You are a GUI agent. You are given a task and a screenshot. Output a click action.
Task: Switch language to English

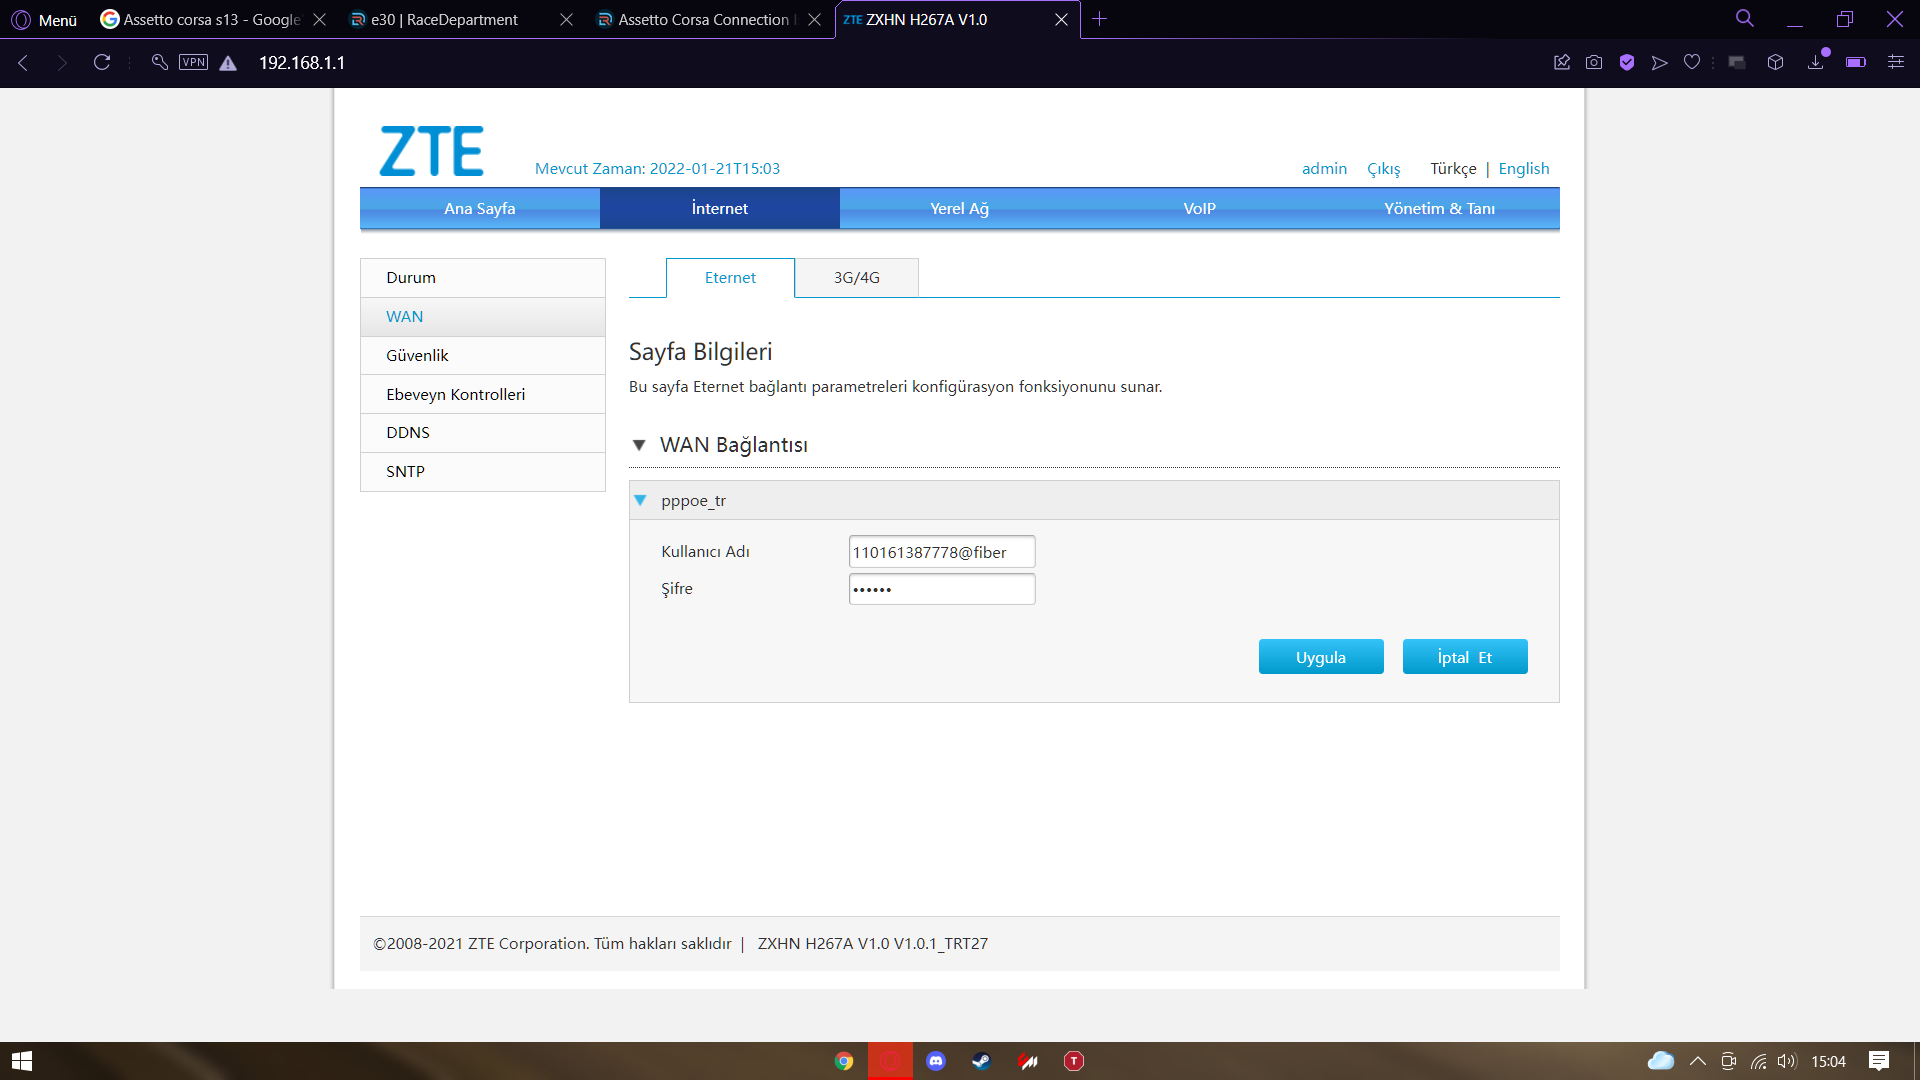[x=1523, y=168]
